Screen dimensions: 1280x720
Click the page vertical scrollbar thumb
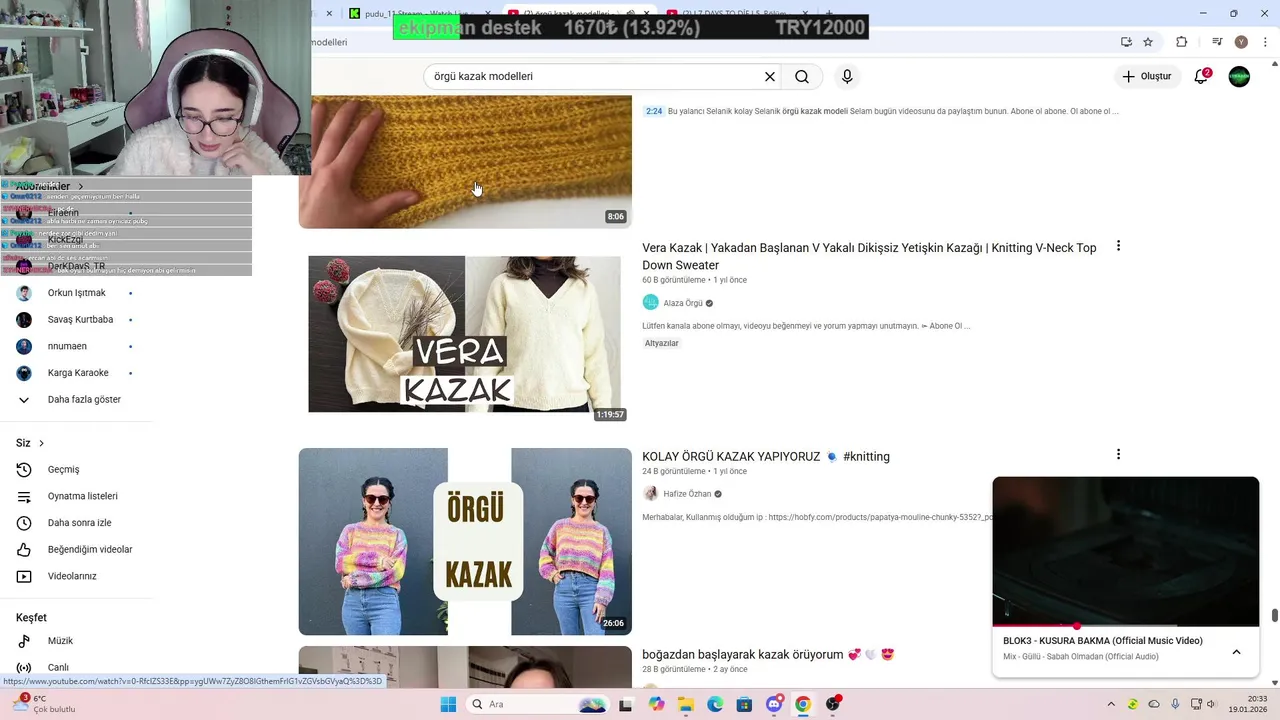coord(1274,615)
